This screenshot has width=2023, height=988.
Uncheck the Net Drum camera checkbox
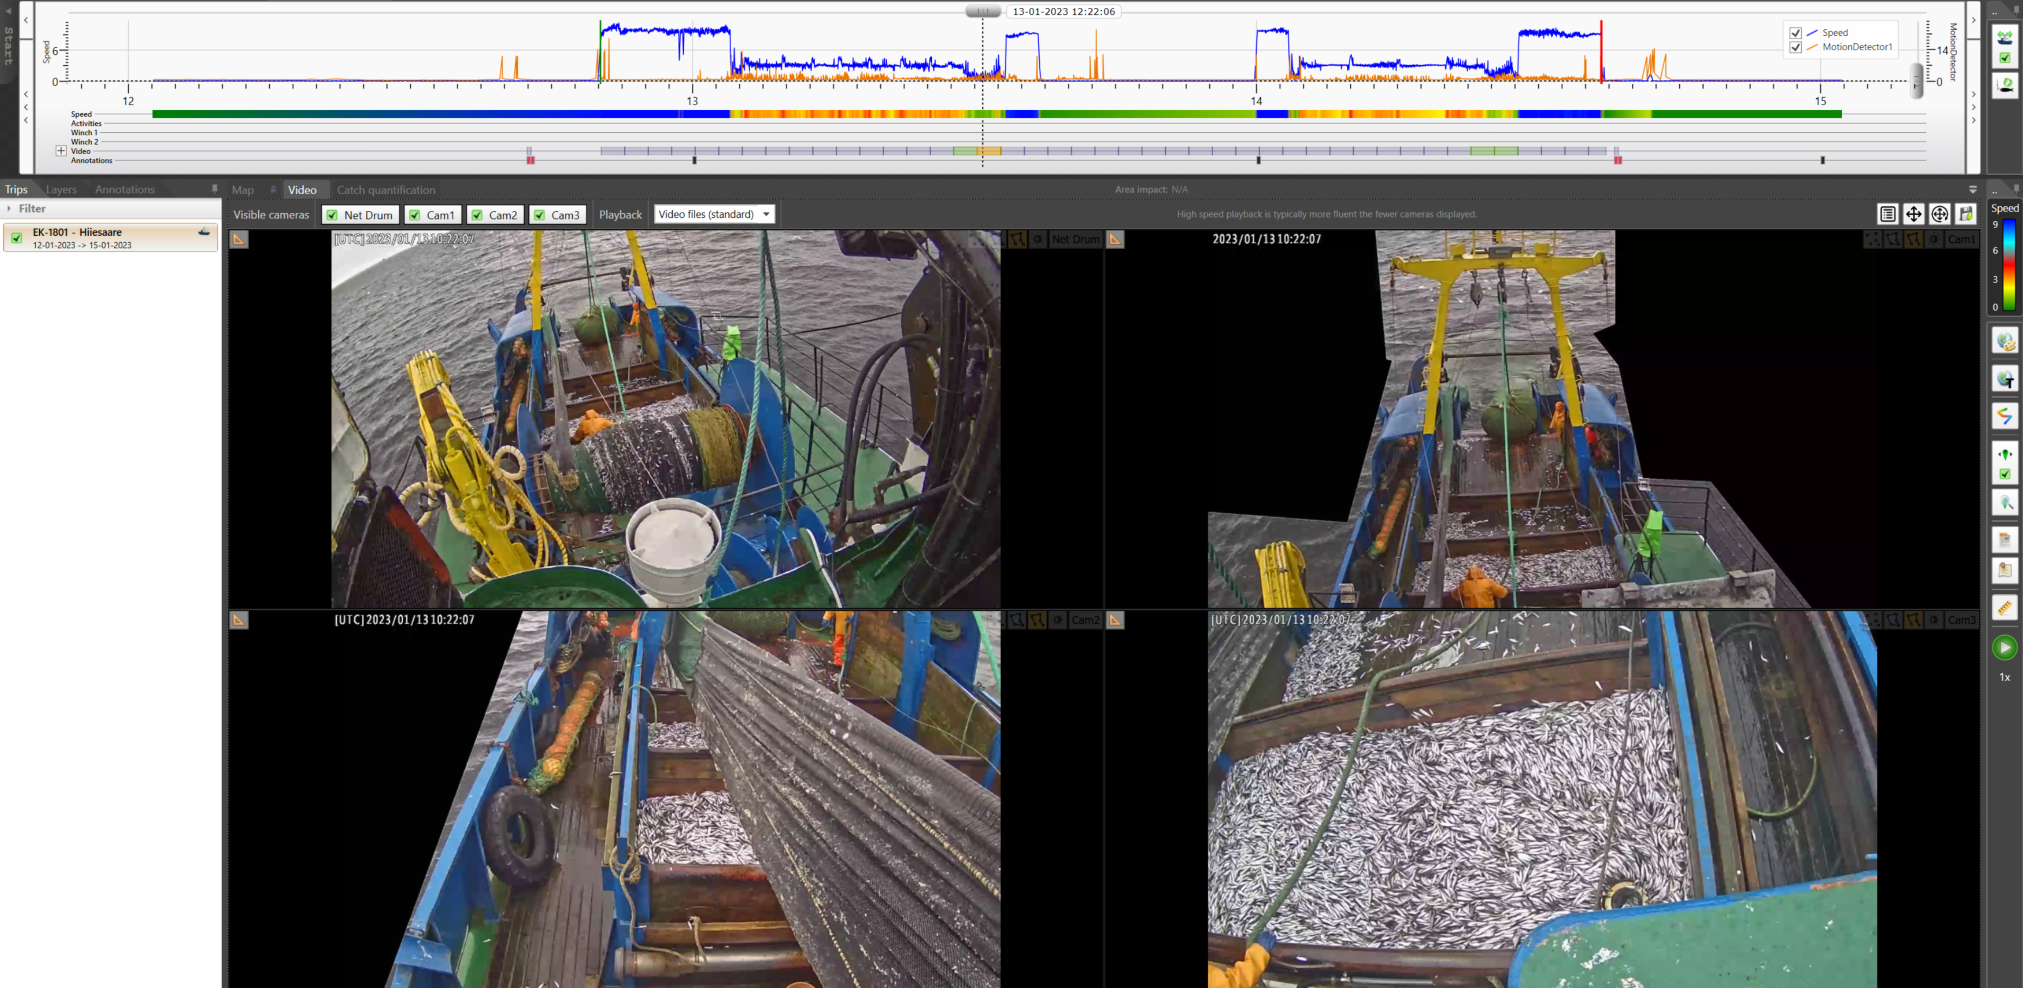(x=333, y=215)
